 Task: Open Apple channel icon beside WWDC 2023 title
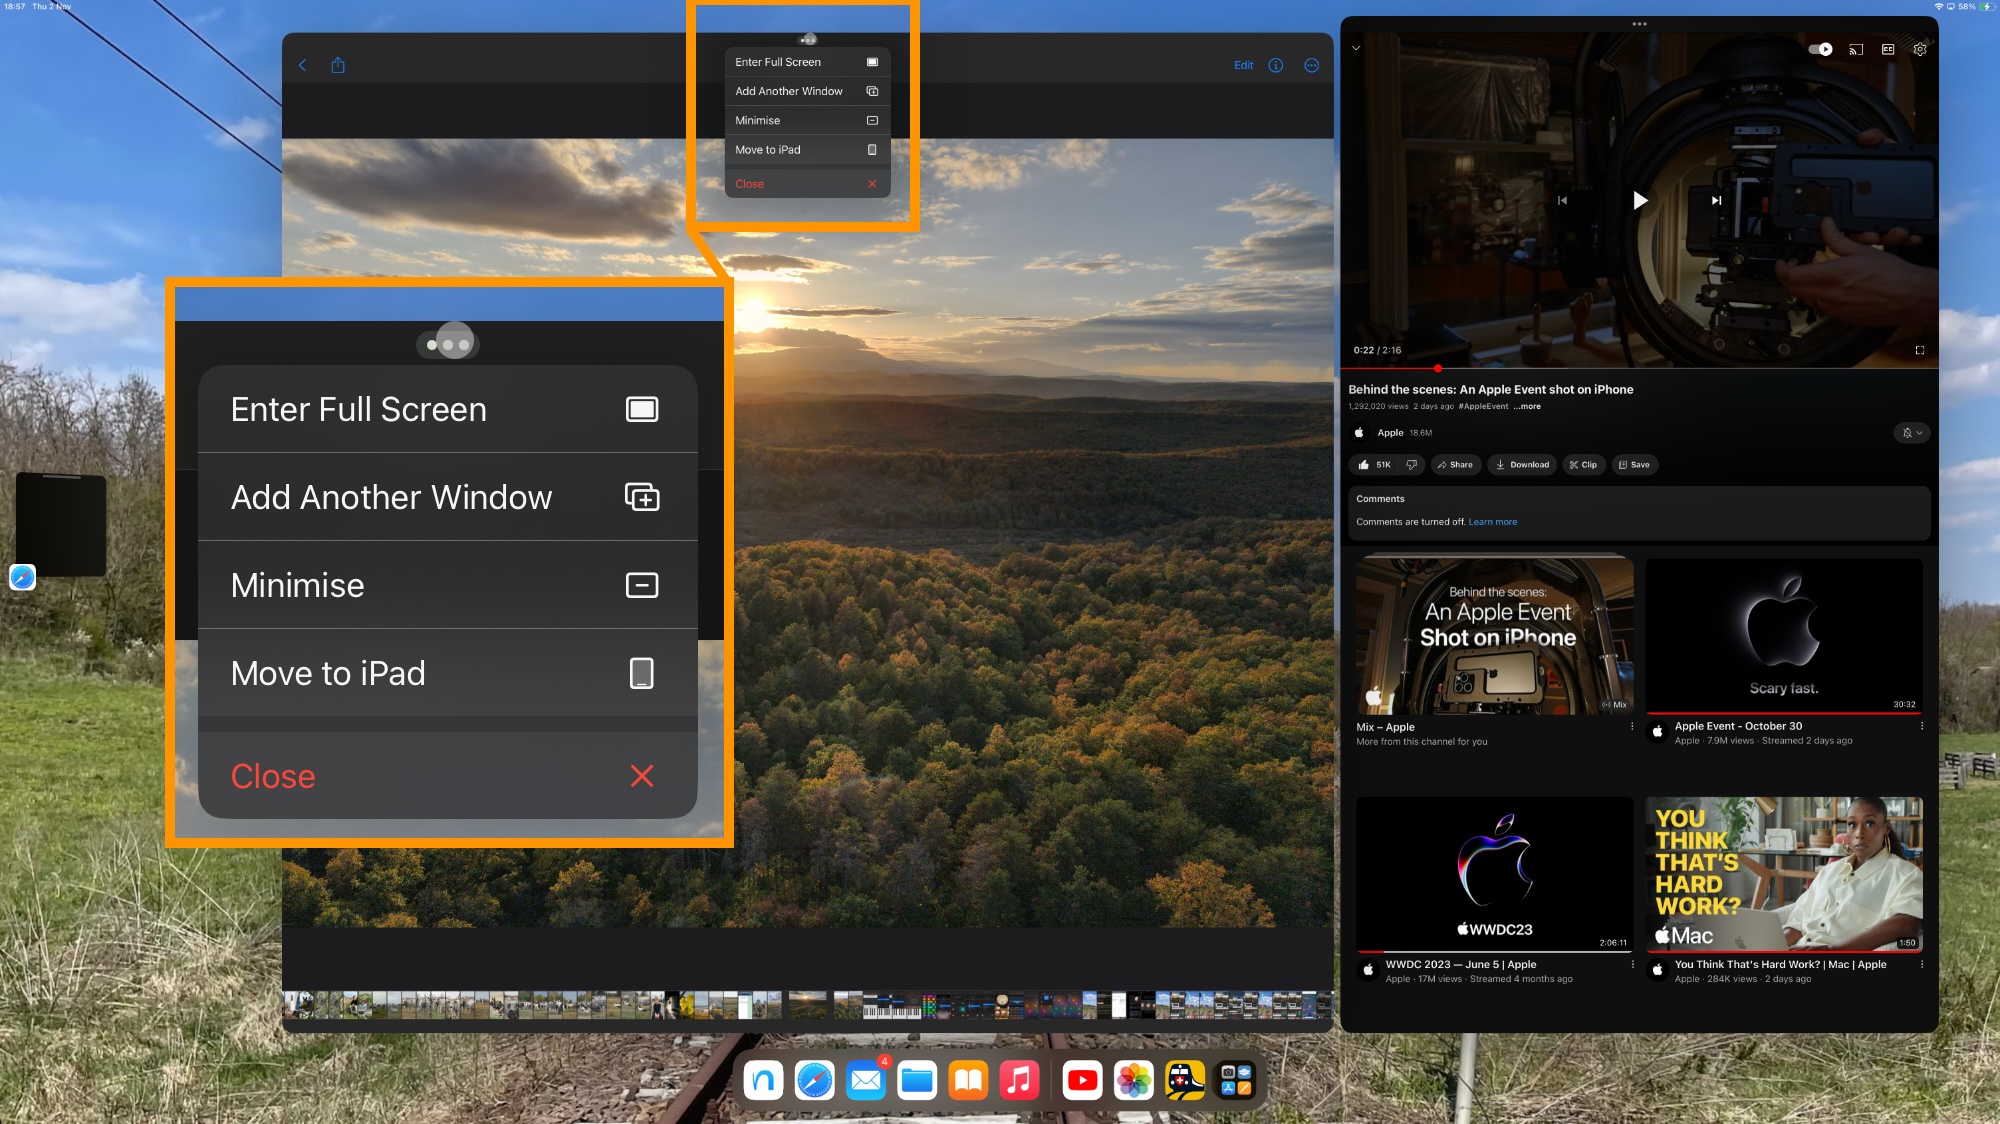[x=1368, y=970]
